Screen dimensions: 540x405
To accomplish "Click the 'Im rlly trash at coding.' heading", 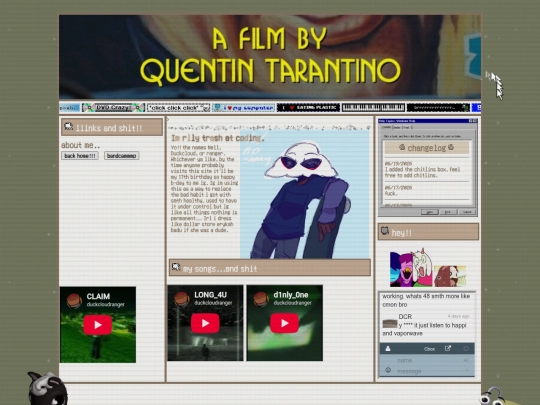I will coord(218,138).
